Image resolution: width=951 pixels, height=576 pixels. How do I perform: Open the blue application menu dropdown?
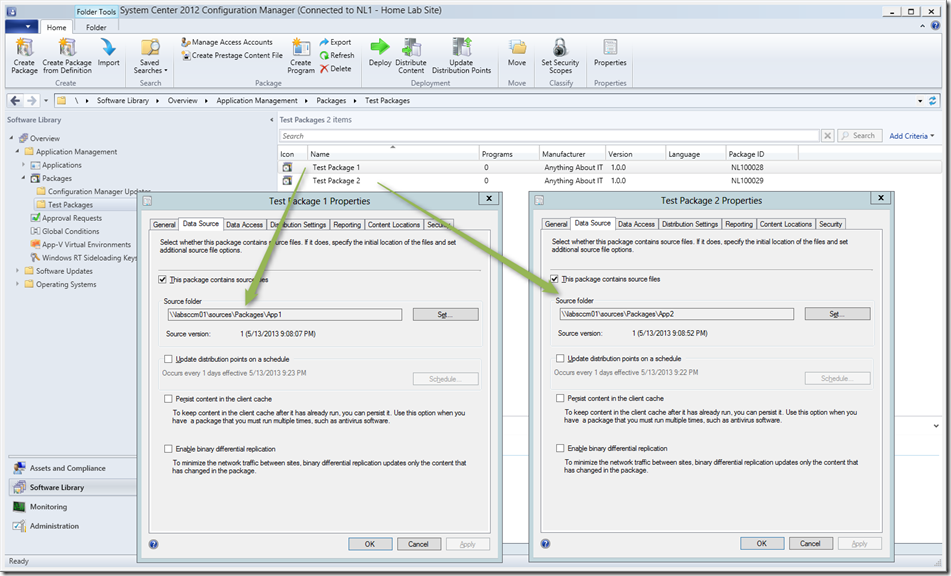pyautogui.click(x=21, y=27)
